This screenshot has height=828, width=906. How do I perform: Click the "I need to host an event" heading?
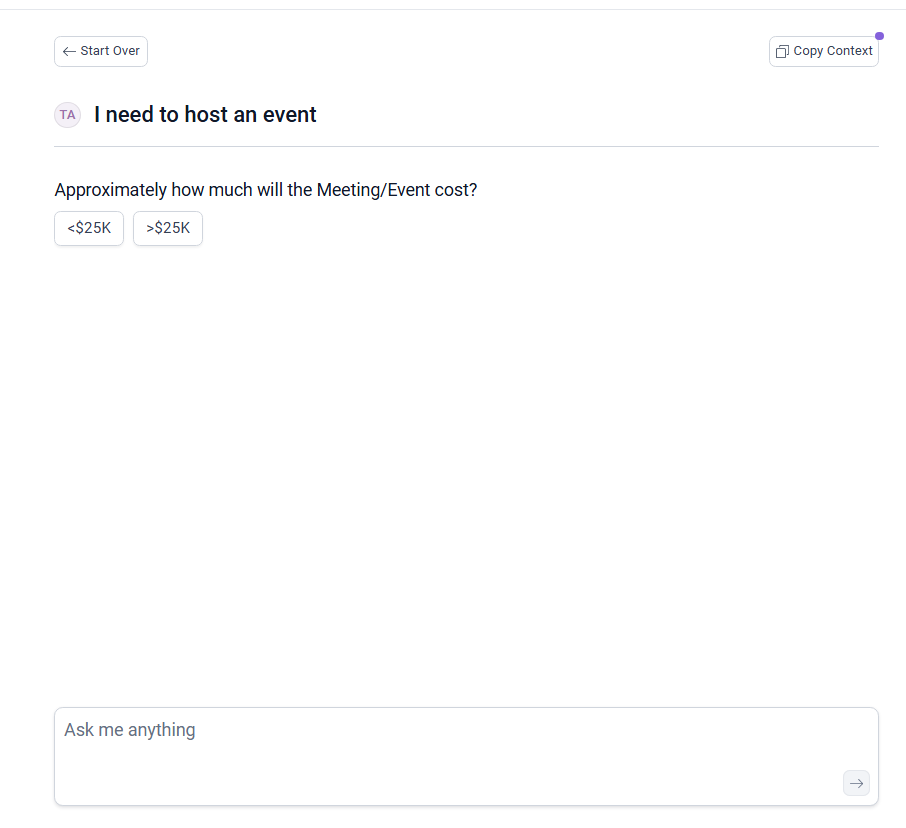point(205,115)
